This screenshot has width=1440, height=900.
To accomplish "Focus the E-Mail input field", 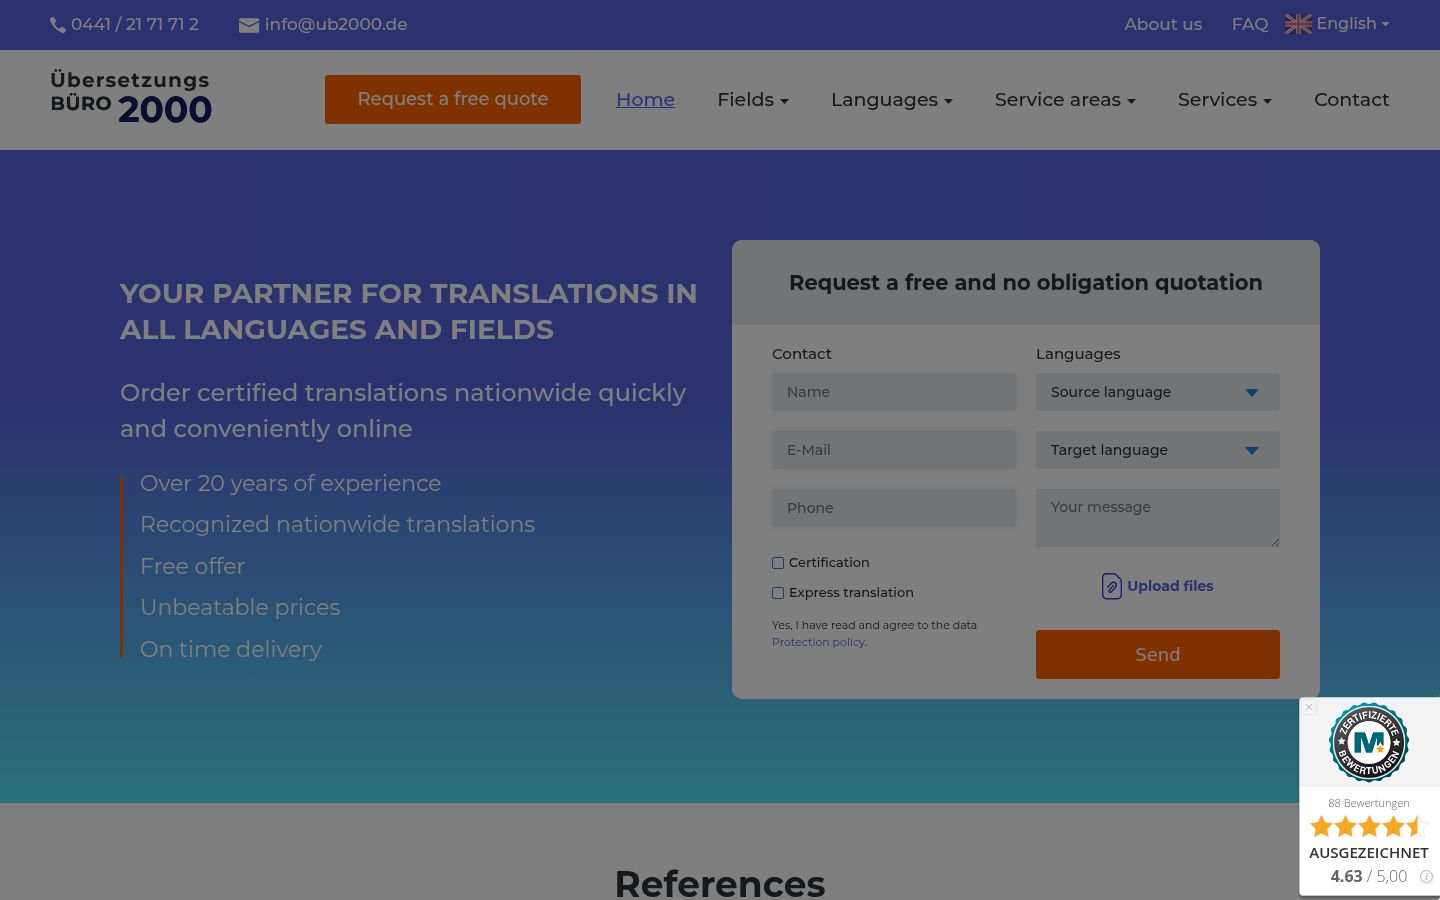I will [894, 450].
